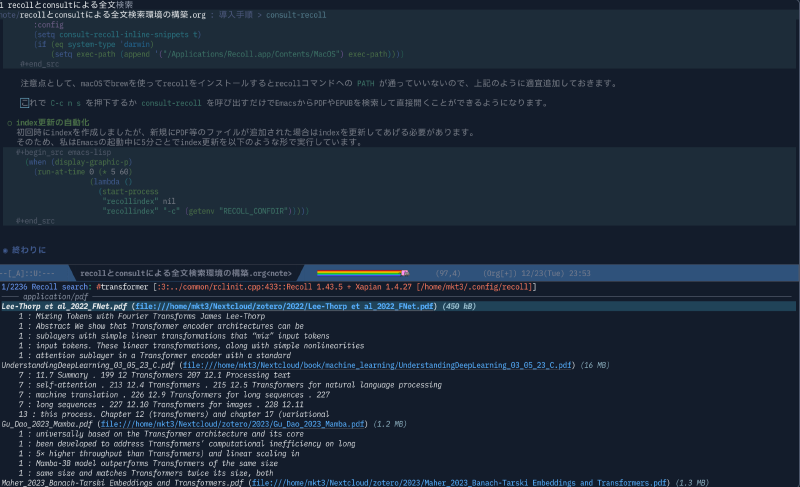Fold the #+begin_src emacs-lisp block
Viewport: 800px width, 487px height.
tap(58, 151)
